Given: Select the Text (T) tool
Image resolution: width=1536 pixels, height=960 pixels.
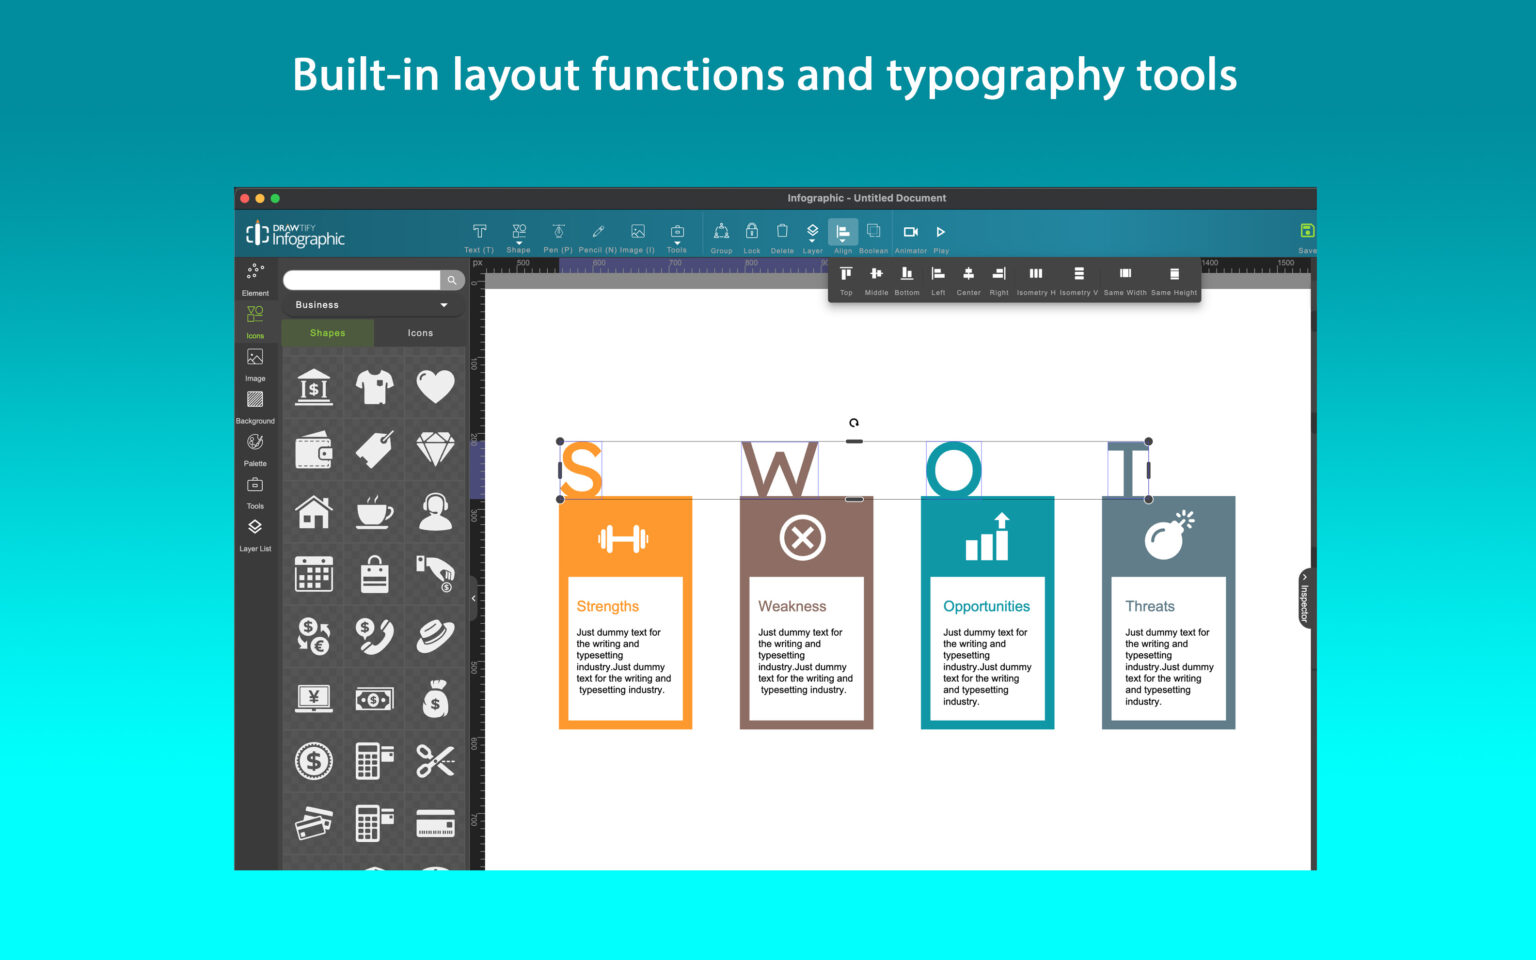Looking at the screenshot, I should [479, 232].
